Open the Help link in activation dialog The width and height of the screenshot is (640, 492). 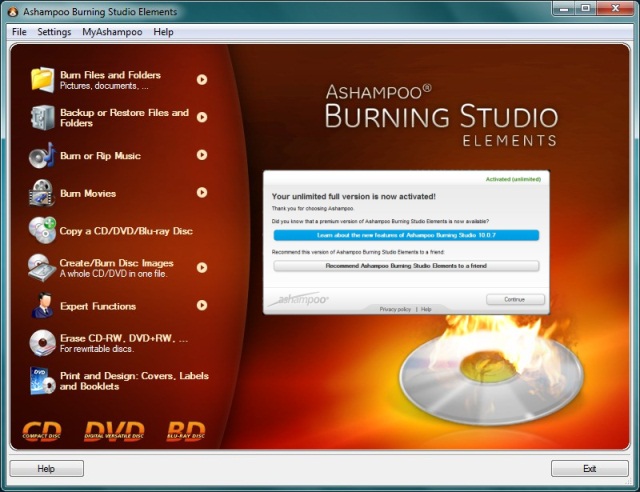point(426,309)
